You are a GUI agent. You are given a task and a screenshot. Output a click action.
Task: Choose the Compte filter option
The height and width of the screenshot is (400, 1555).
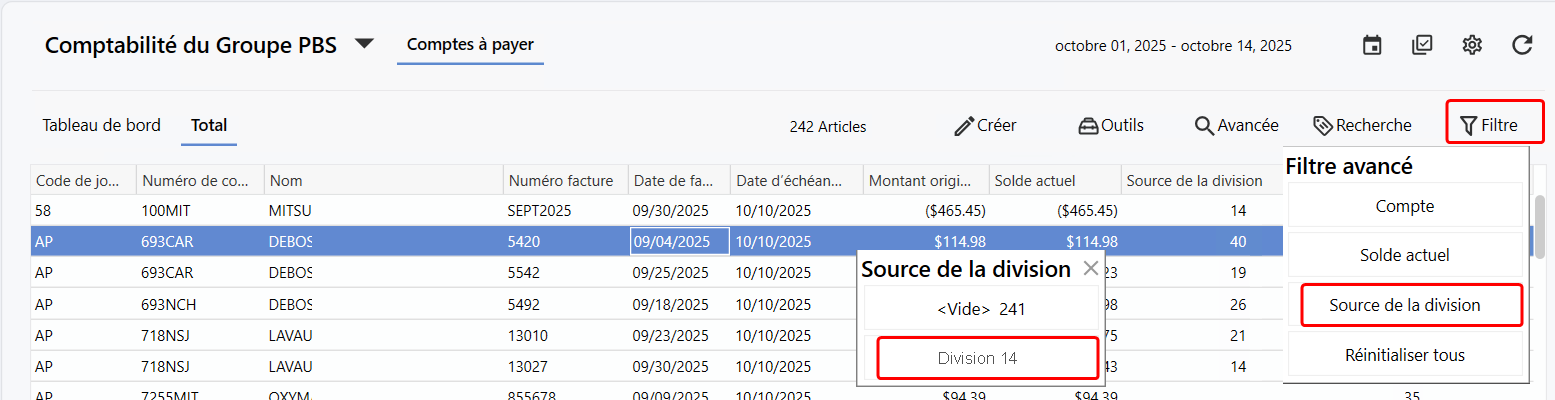[1404, 206]
